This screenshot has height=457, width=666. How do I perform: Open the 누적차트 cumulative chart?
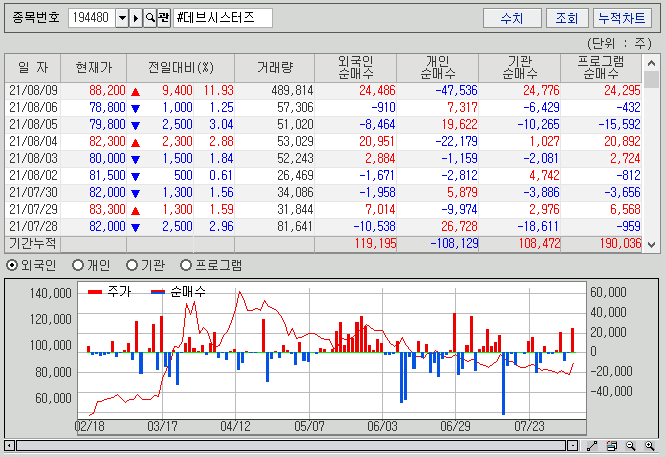click(x=622, y=18)
